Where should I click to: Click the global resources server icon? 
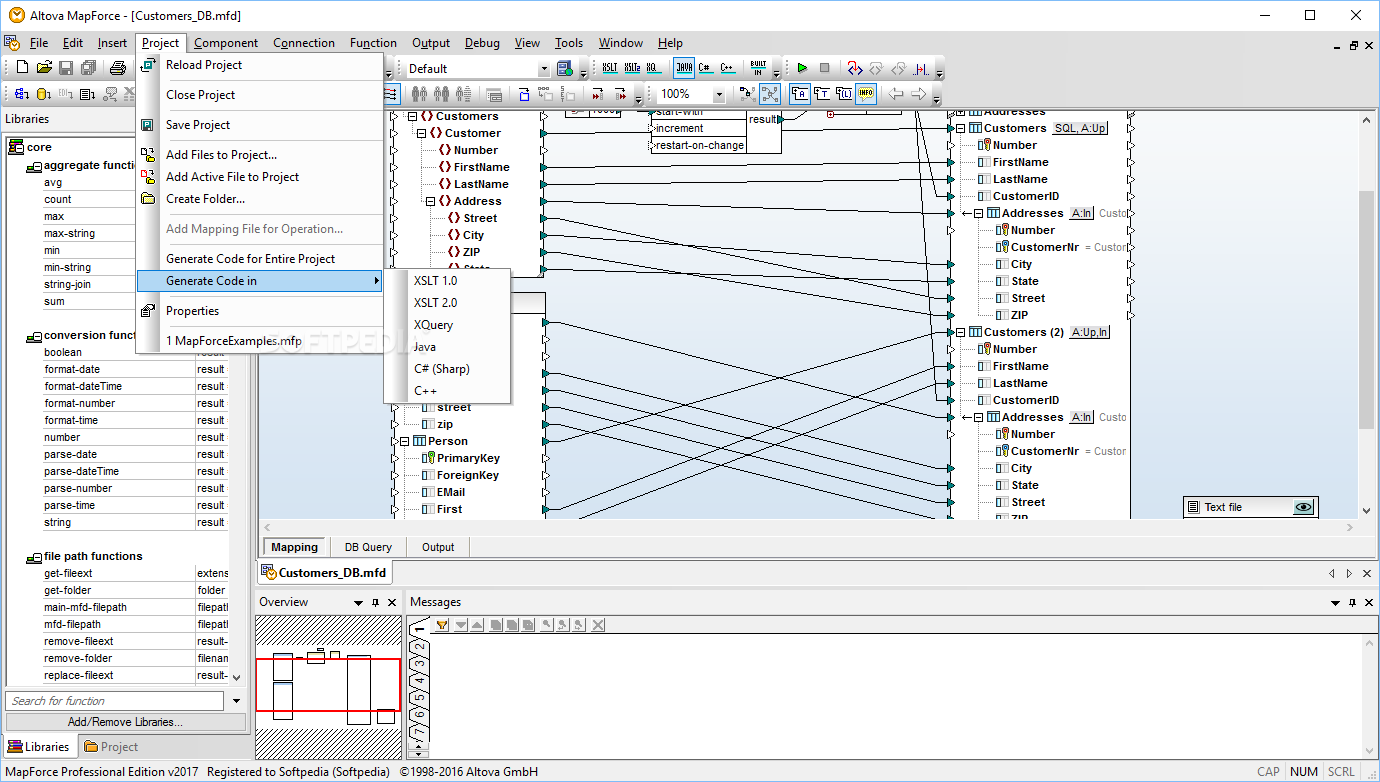[565, 68]
